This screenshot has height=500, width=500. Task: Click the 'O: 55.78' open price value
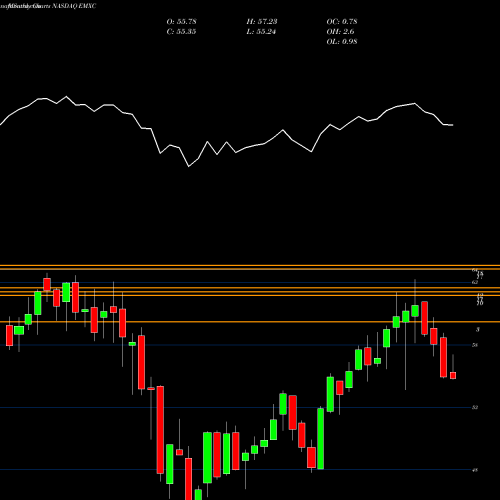click(181, 22)
